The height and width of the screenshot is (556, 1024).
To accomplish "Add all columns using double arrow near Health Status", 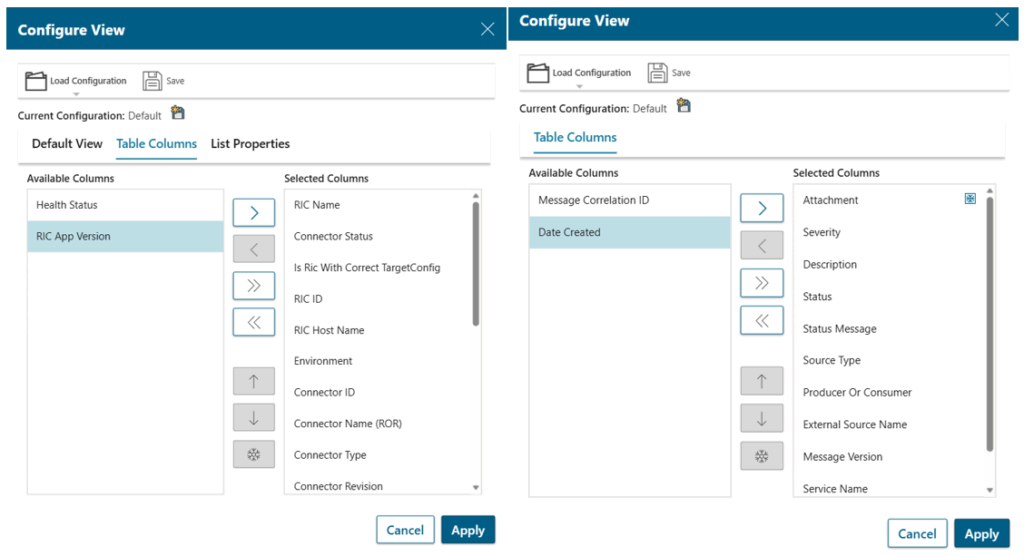I will click(253, 285).
